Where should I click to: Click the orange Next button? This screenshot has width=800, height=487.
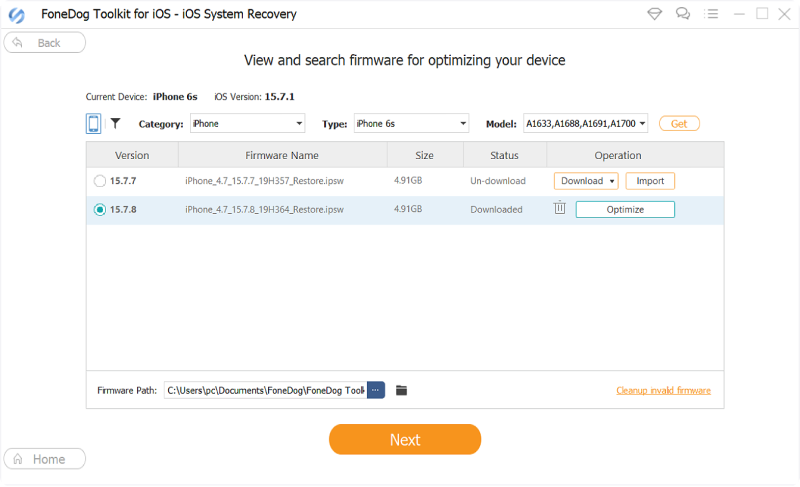click(405, 440)
